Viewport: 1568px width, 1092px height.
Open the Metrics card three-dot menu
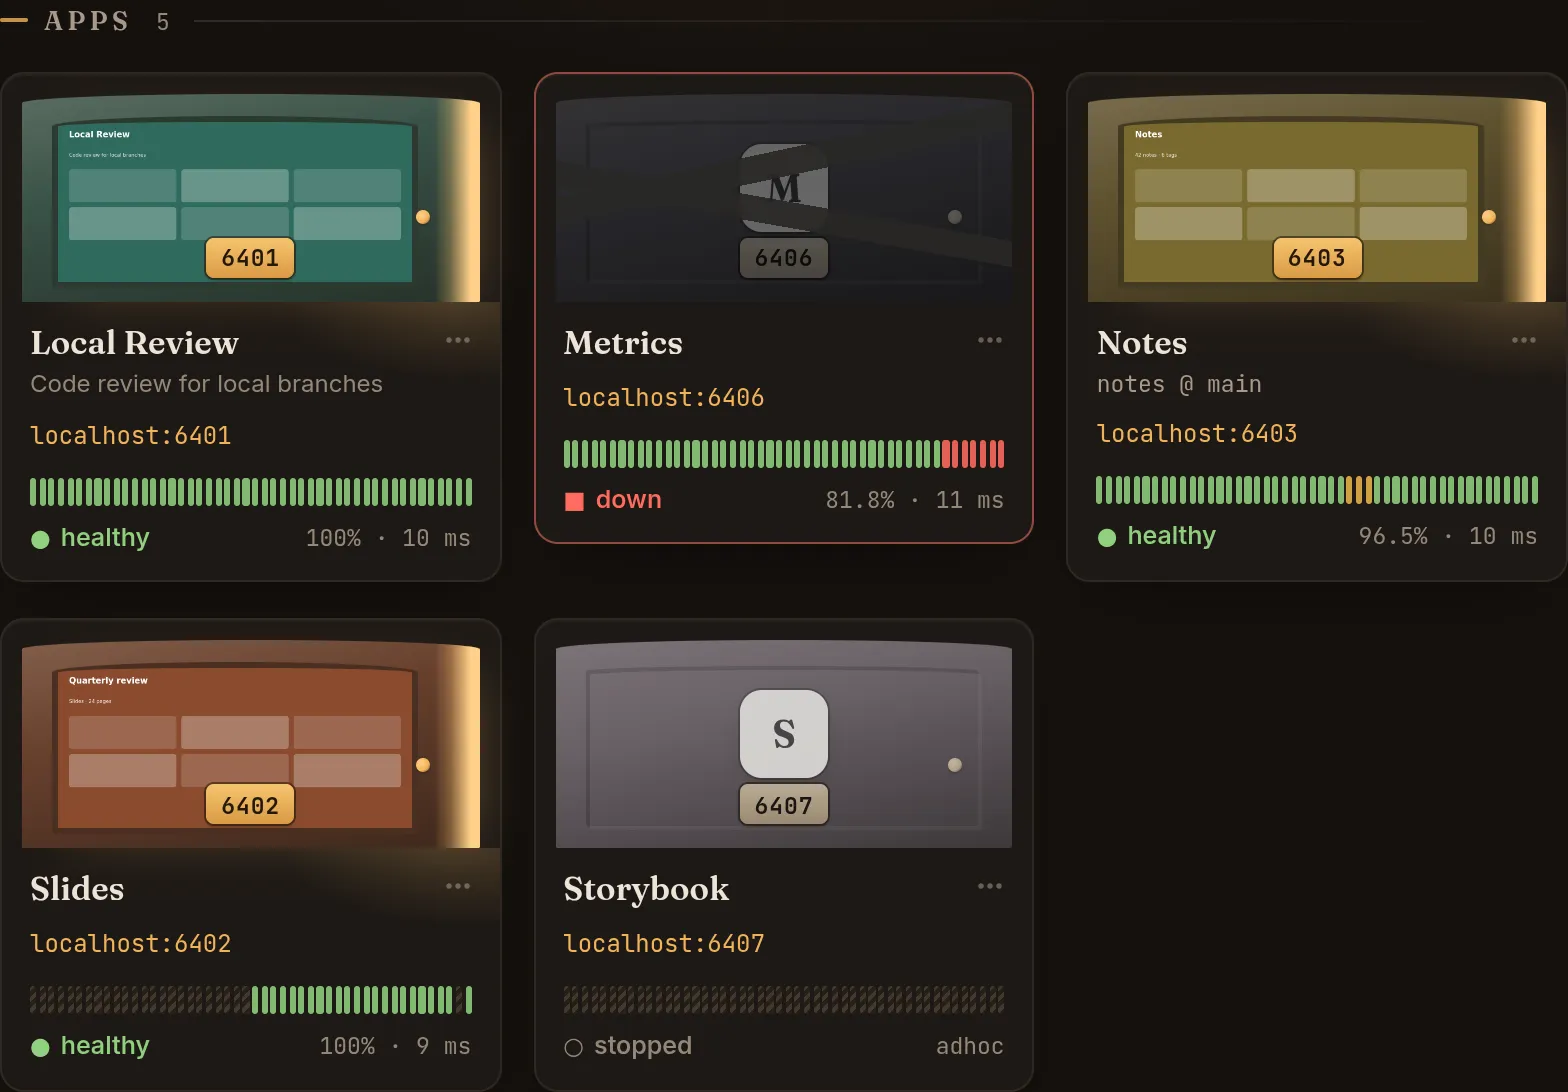[990, 340]
